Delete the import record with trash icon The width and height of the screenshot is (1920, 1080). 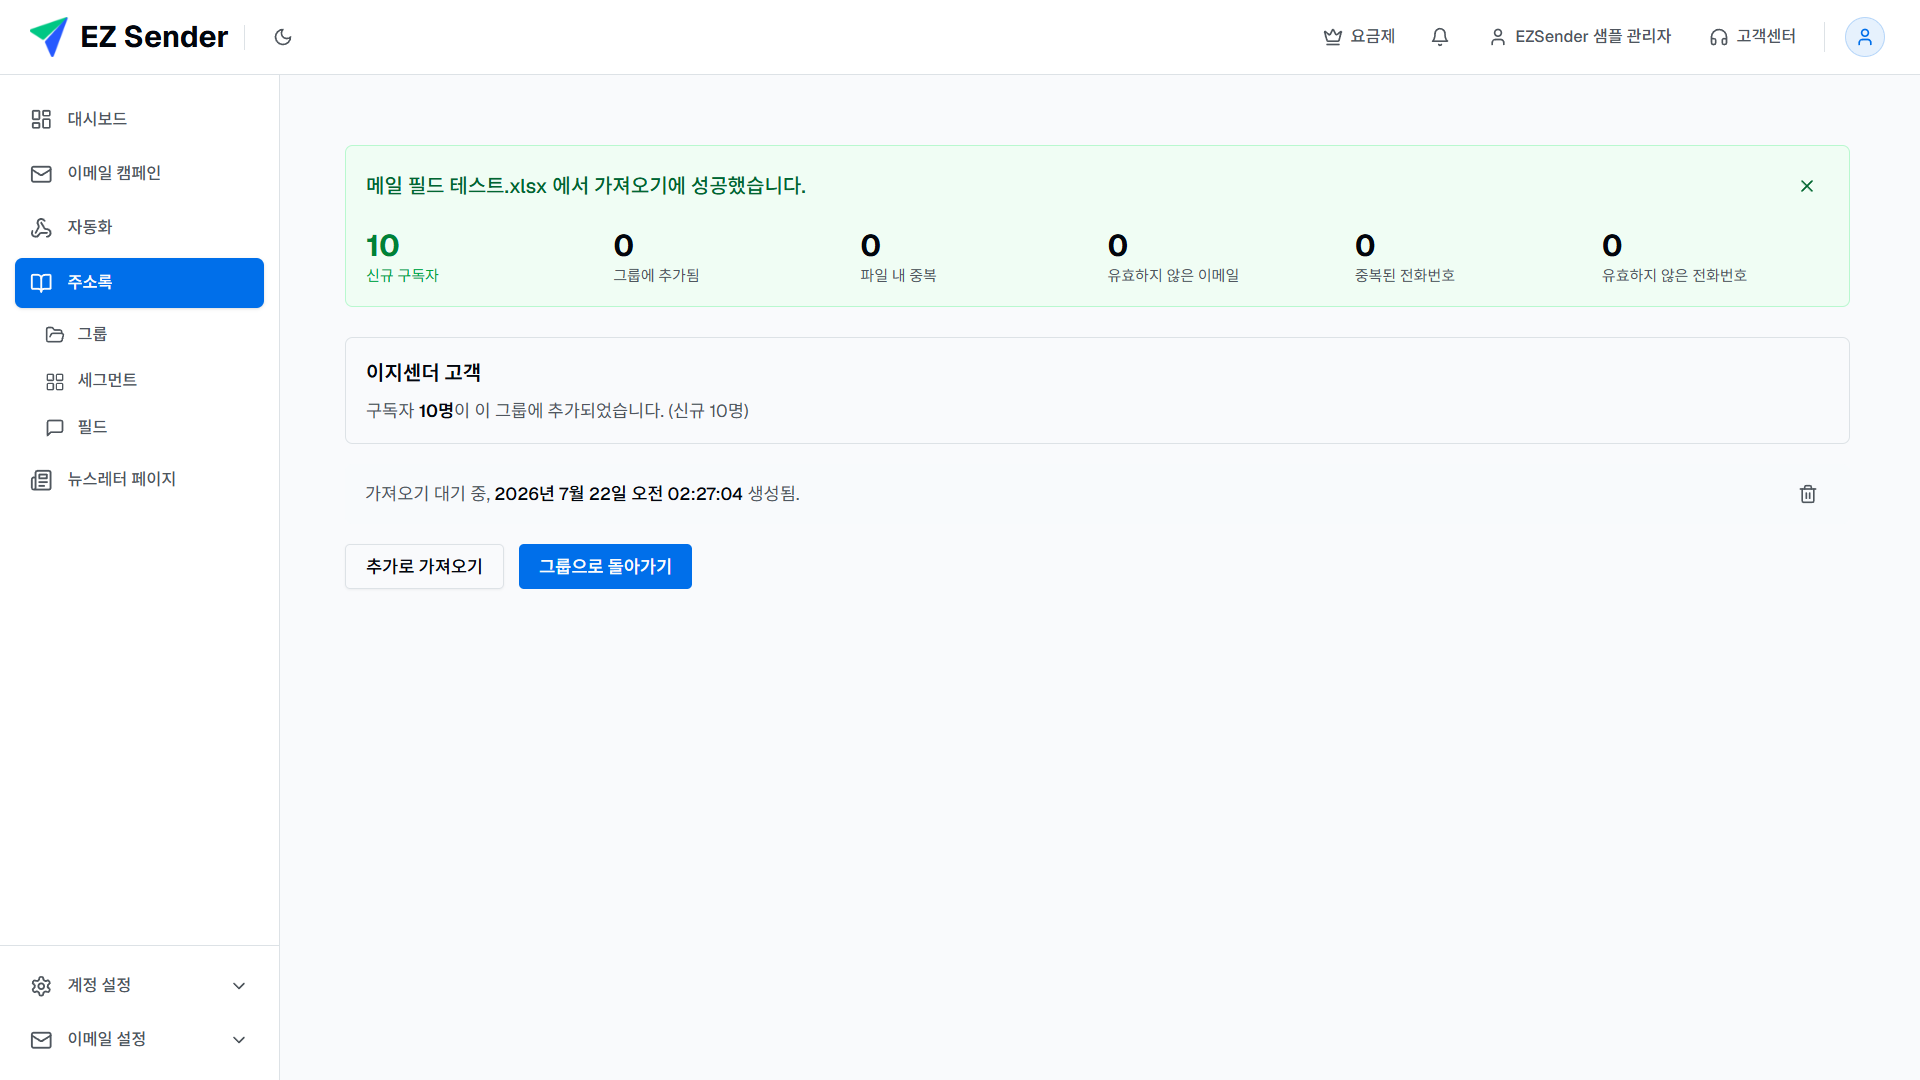(x=1808, y=494)
